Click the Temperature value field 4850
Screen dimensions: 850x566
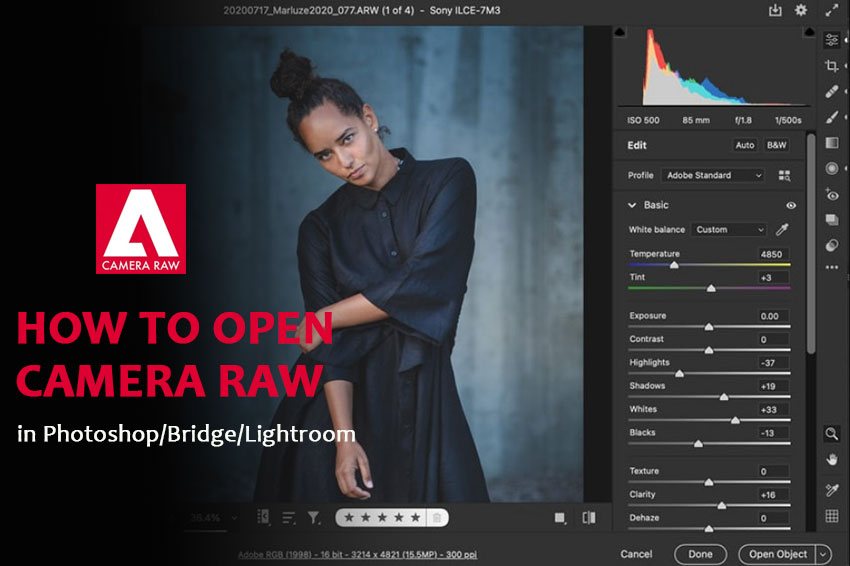coord(772,254)
